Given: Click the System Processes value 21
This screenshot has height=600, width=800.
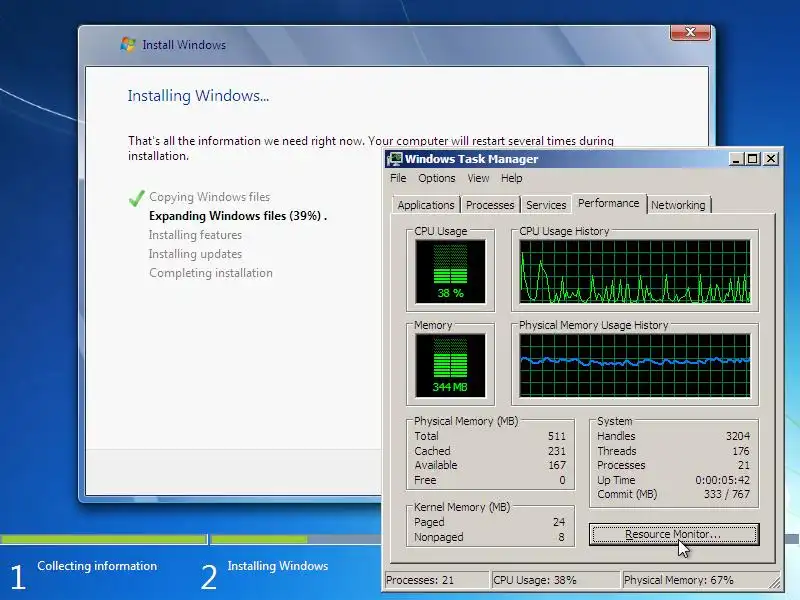Looking at the screenshot, I should 744,465.
